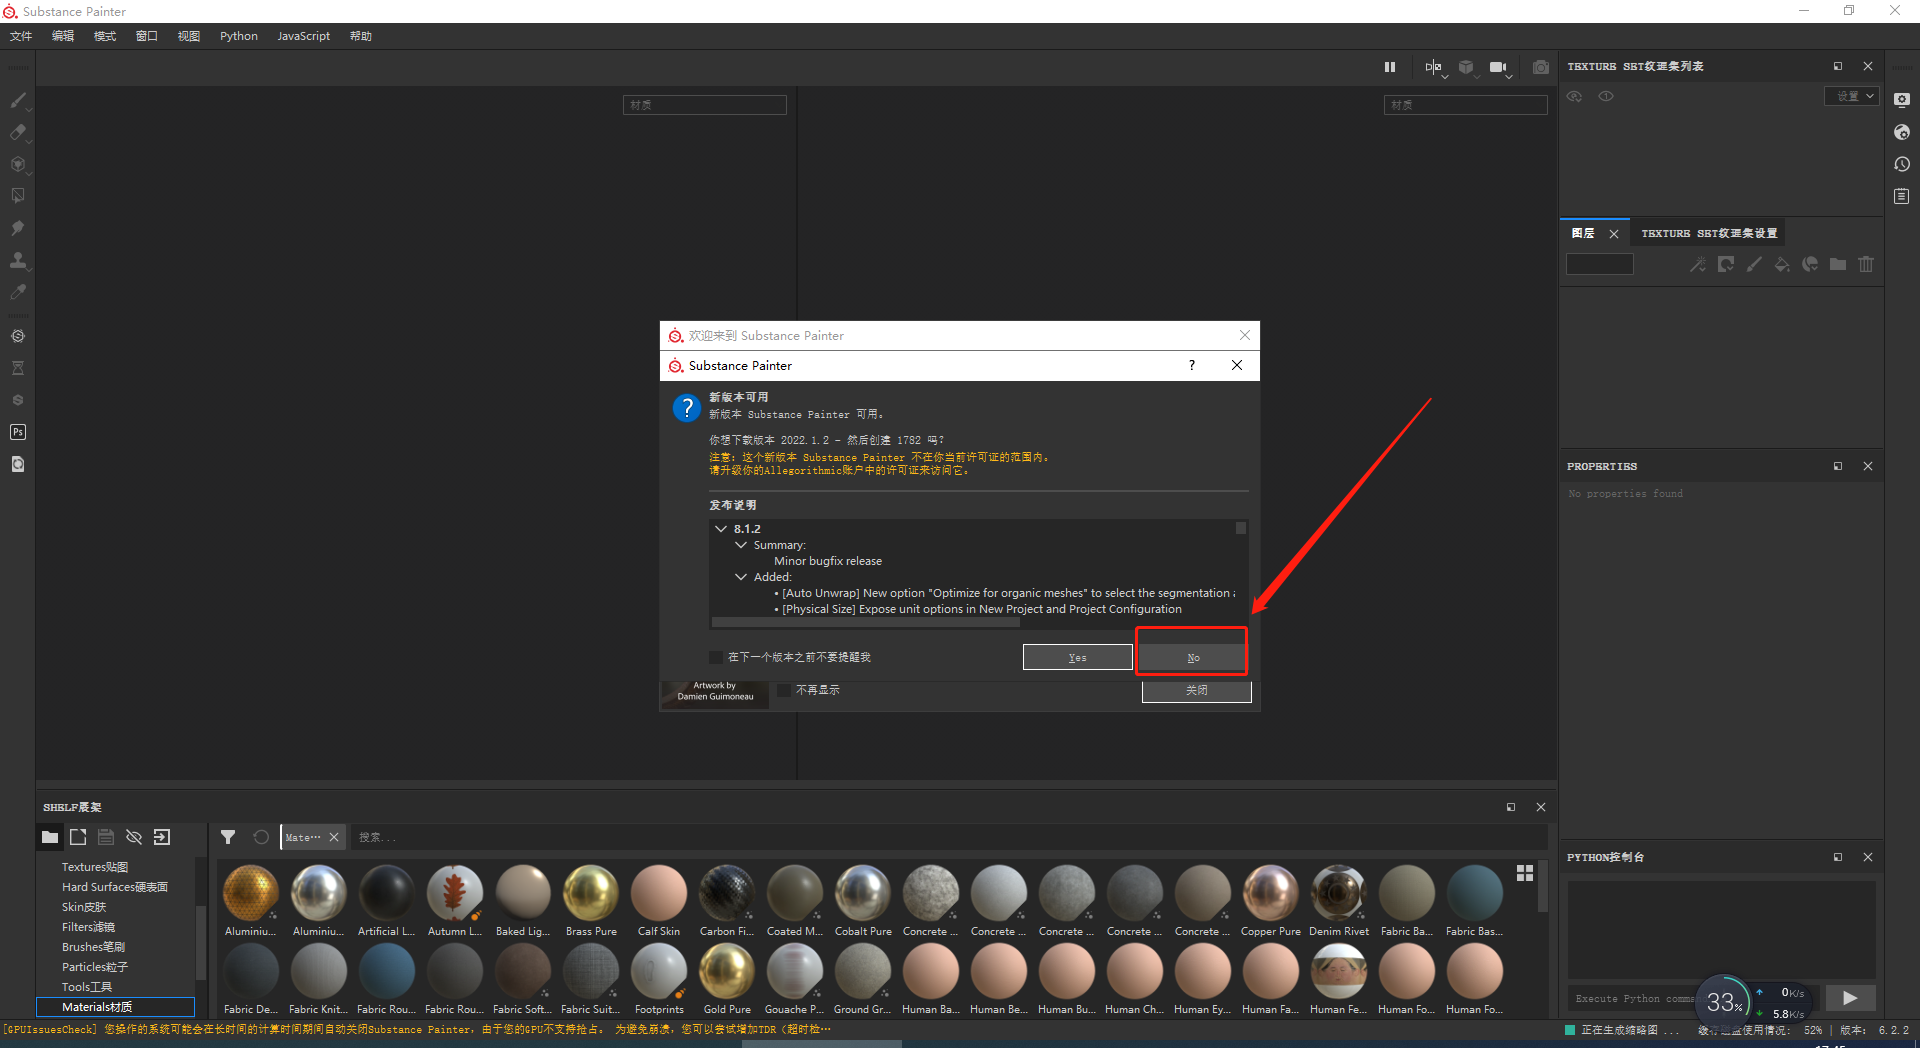Delete the selected layer via trash icon
Viewport: 1920px width, 1048px height.
[1866, 264]
